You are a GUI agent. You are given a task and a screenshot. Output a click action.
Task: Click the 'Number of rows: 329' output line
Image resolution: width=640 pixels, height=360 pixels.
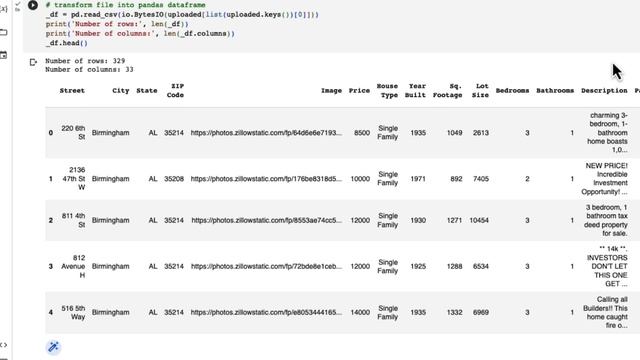pyautogui.click(x=85, y=61)
